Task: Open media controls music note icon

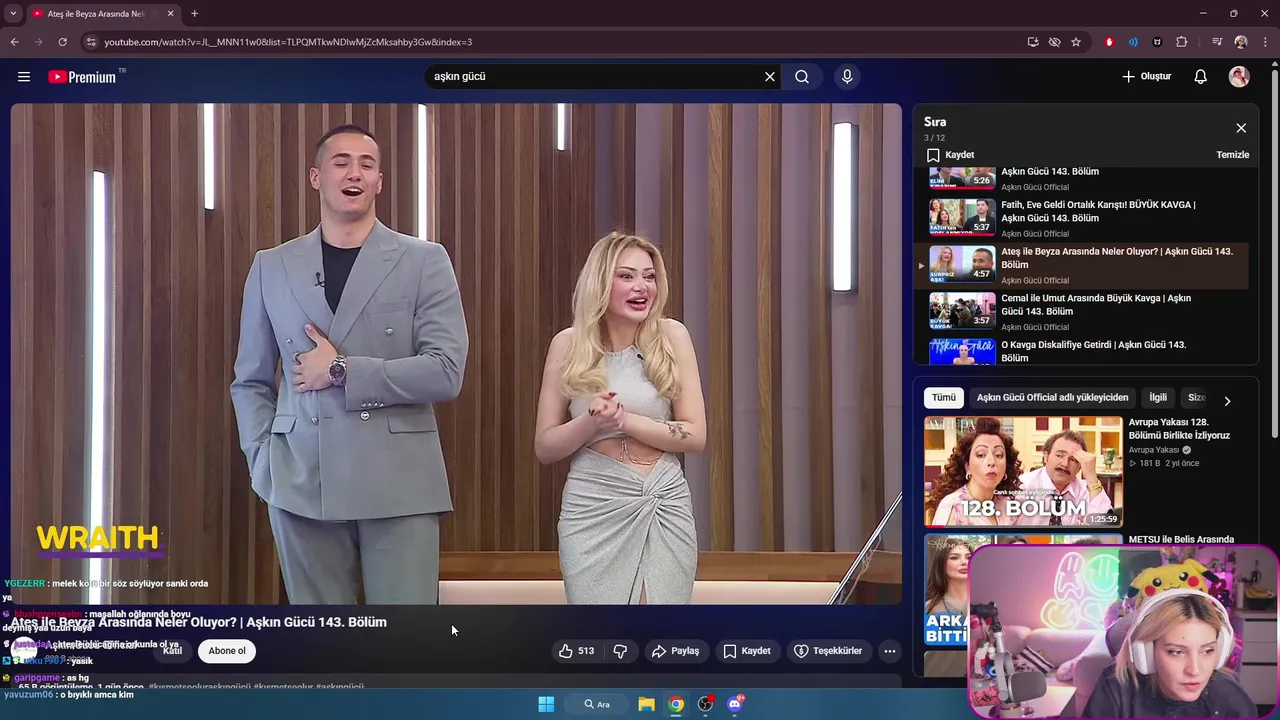Action: [1217, 42]
